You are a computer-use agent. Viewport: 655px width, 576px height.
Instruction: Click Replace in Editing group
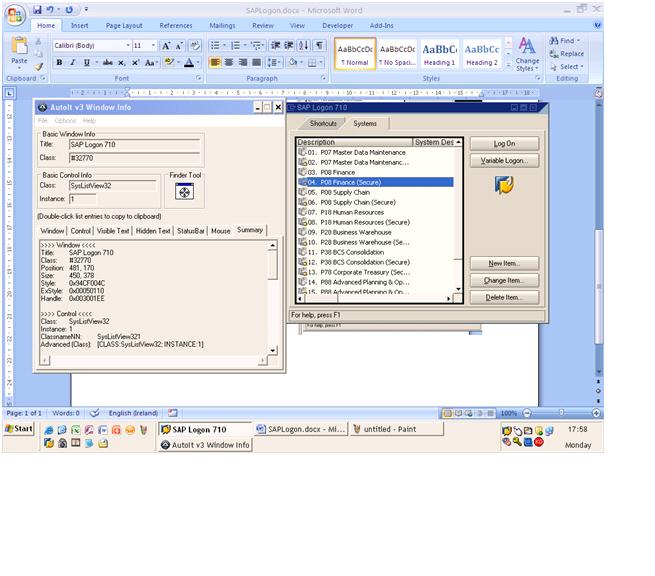click(566, 53)
